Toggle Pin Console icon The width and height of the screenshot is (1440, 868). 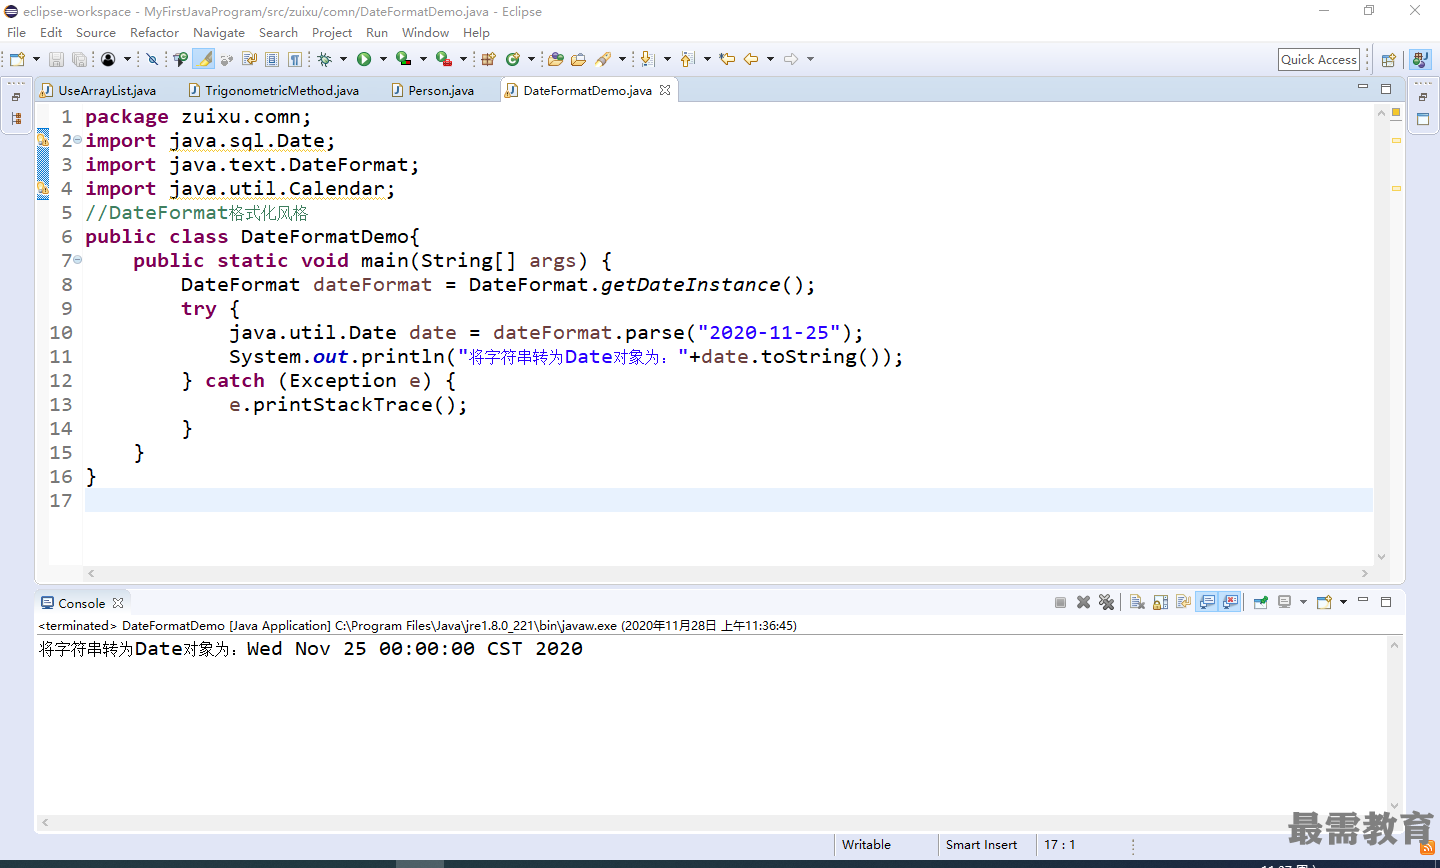click(1260, 602)
